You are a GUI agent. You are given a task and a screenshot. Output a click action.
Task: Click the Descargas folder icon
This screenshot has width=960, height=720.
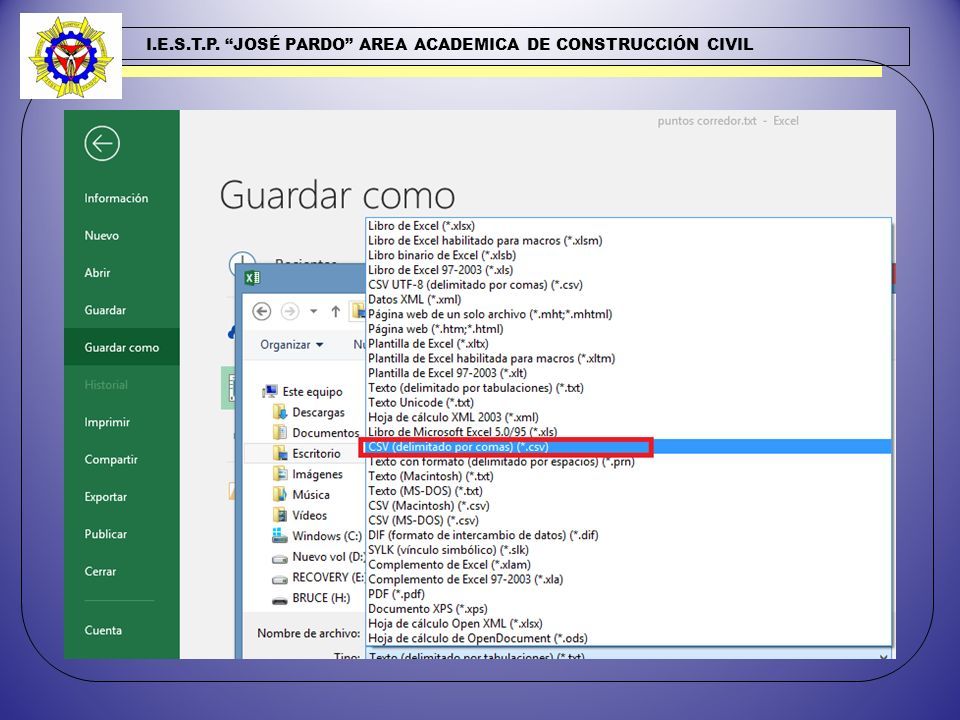coord(280,412)
